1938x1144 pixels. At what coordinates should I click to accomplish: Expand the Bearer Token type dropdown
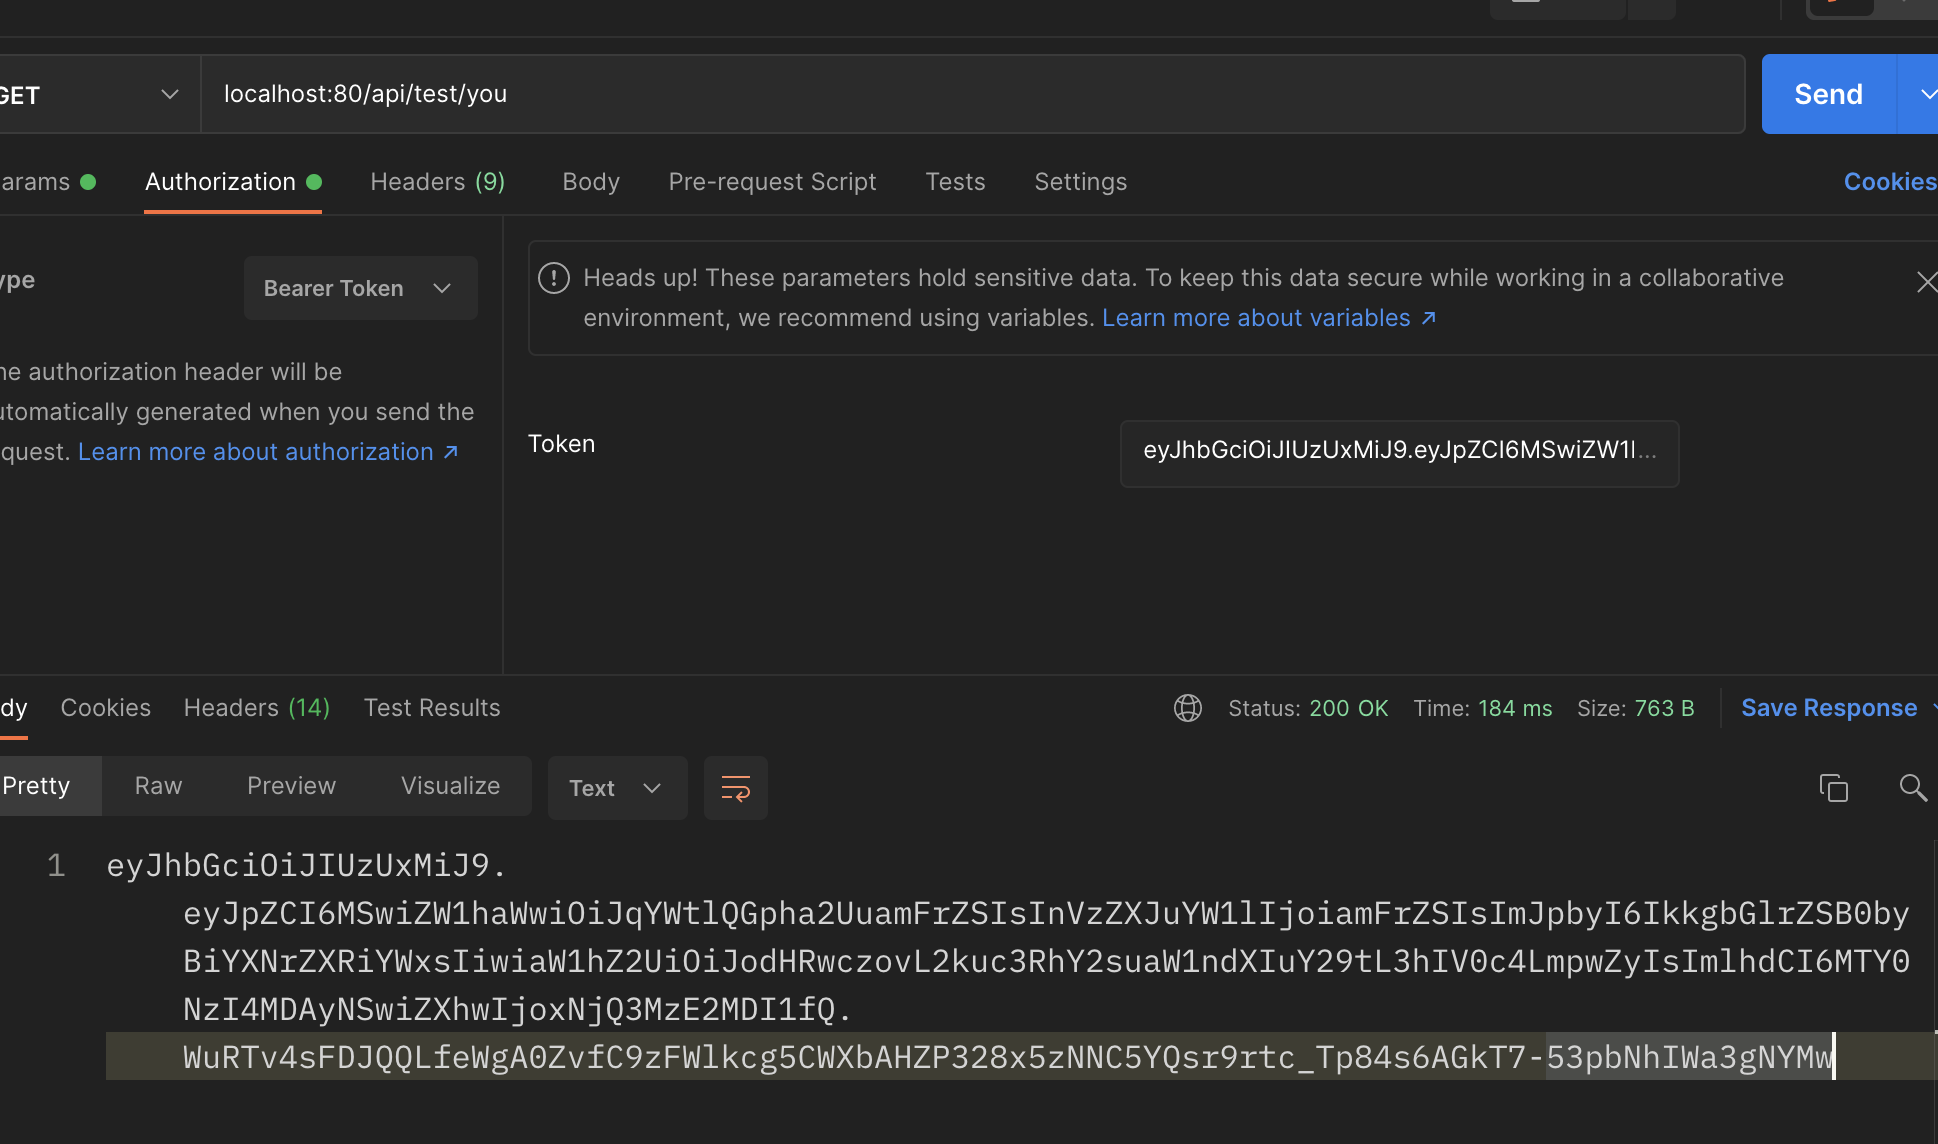click(x=360, y=288)
